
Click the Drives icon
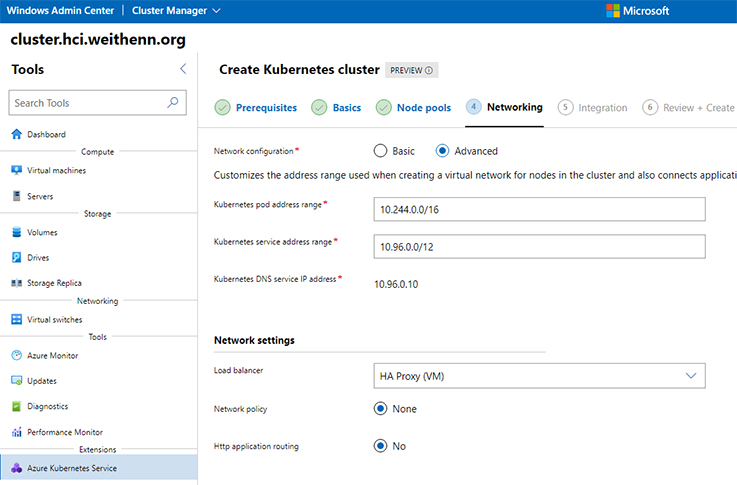pos(16,258)
